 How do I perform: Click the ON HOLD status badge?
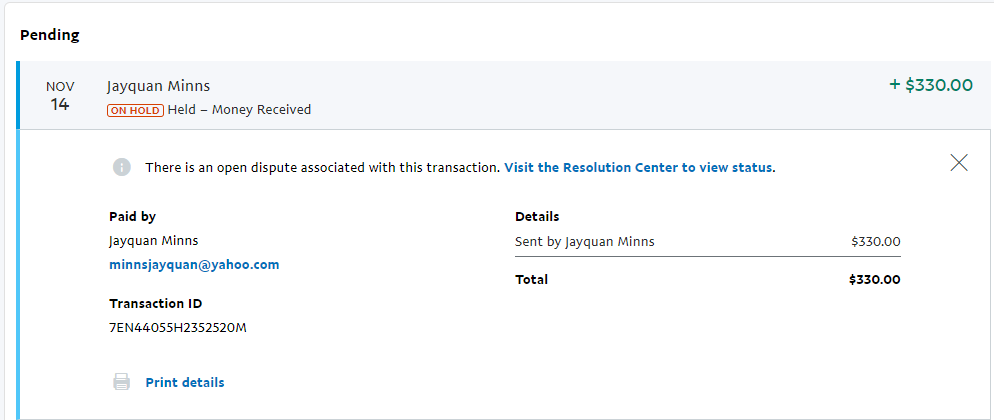[134, 110]
